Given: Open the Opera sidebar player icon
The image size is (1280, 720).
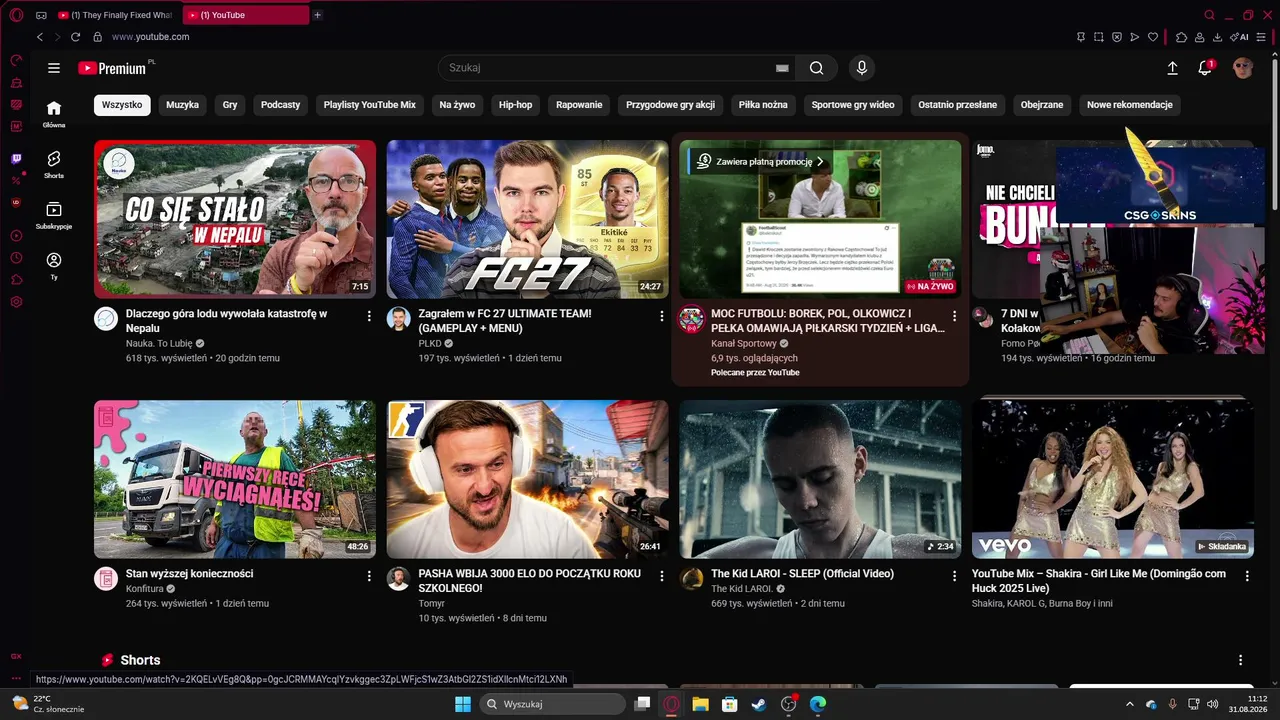Looking at the screenshot, I should click(16, 236).
